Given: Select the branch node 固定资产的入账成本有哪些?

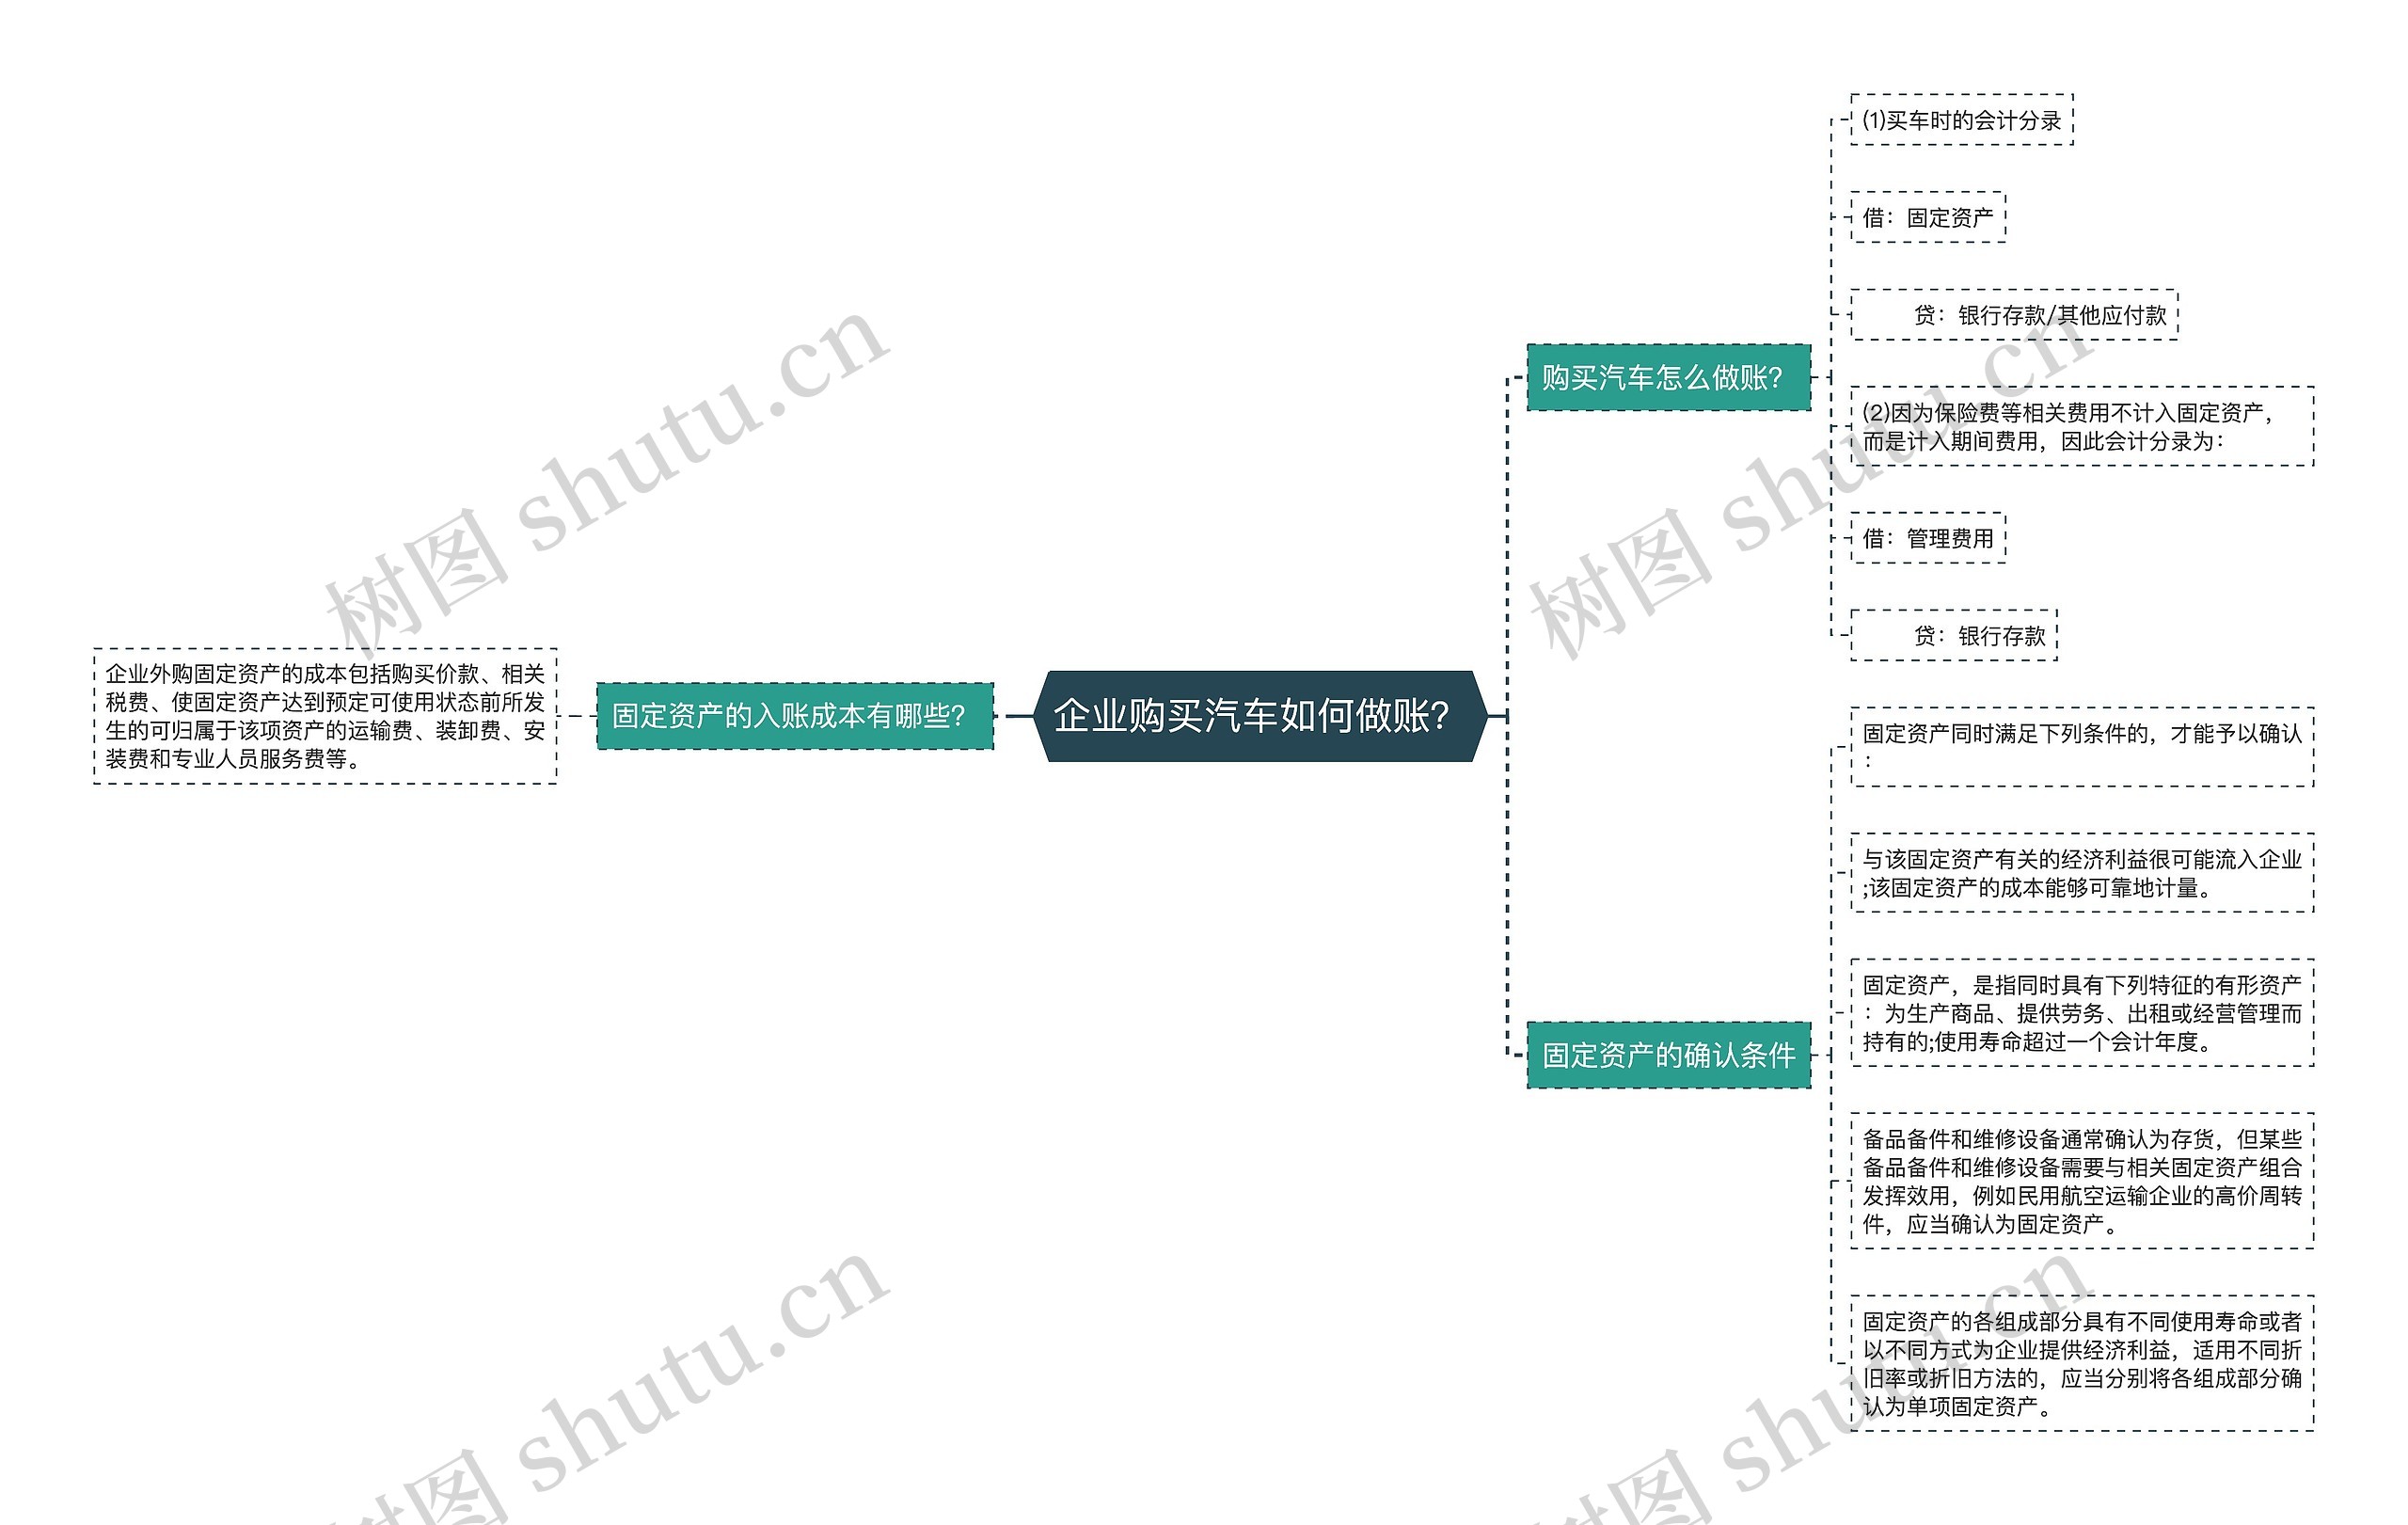Looking at the screenshot, I should [x=795, y=716].
